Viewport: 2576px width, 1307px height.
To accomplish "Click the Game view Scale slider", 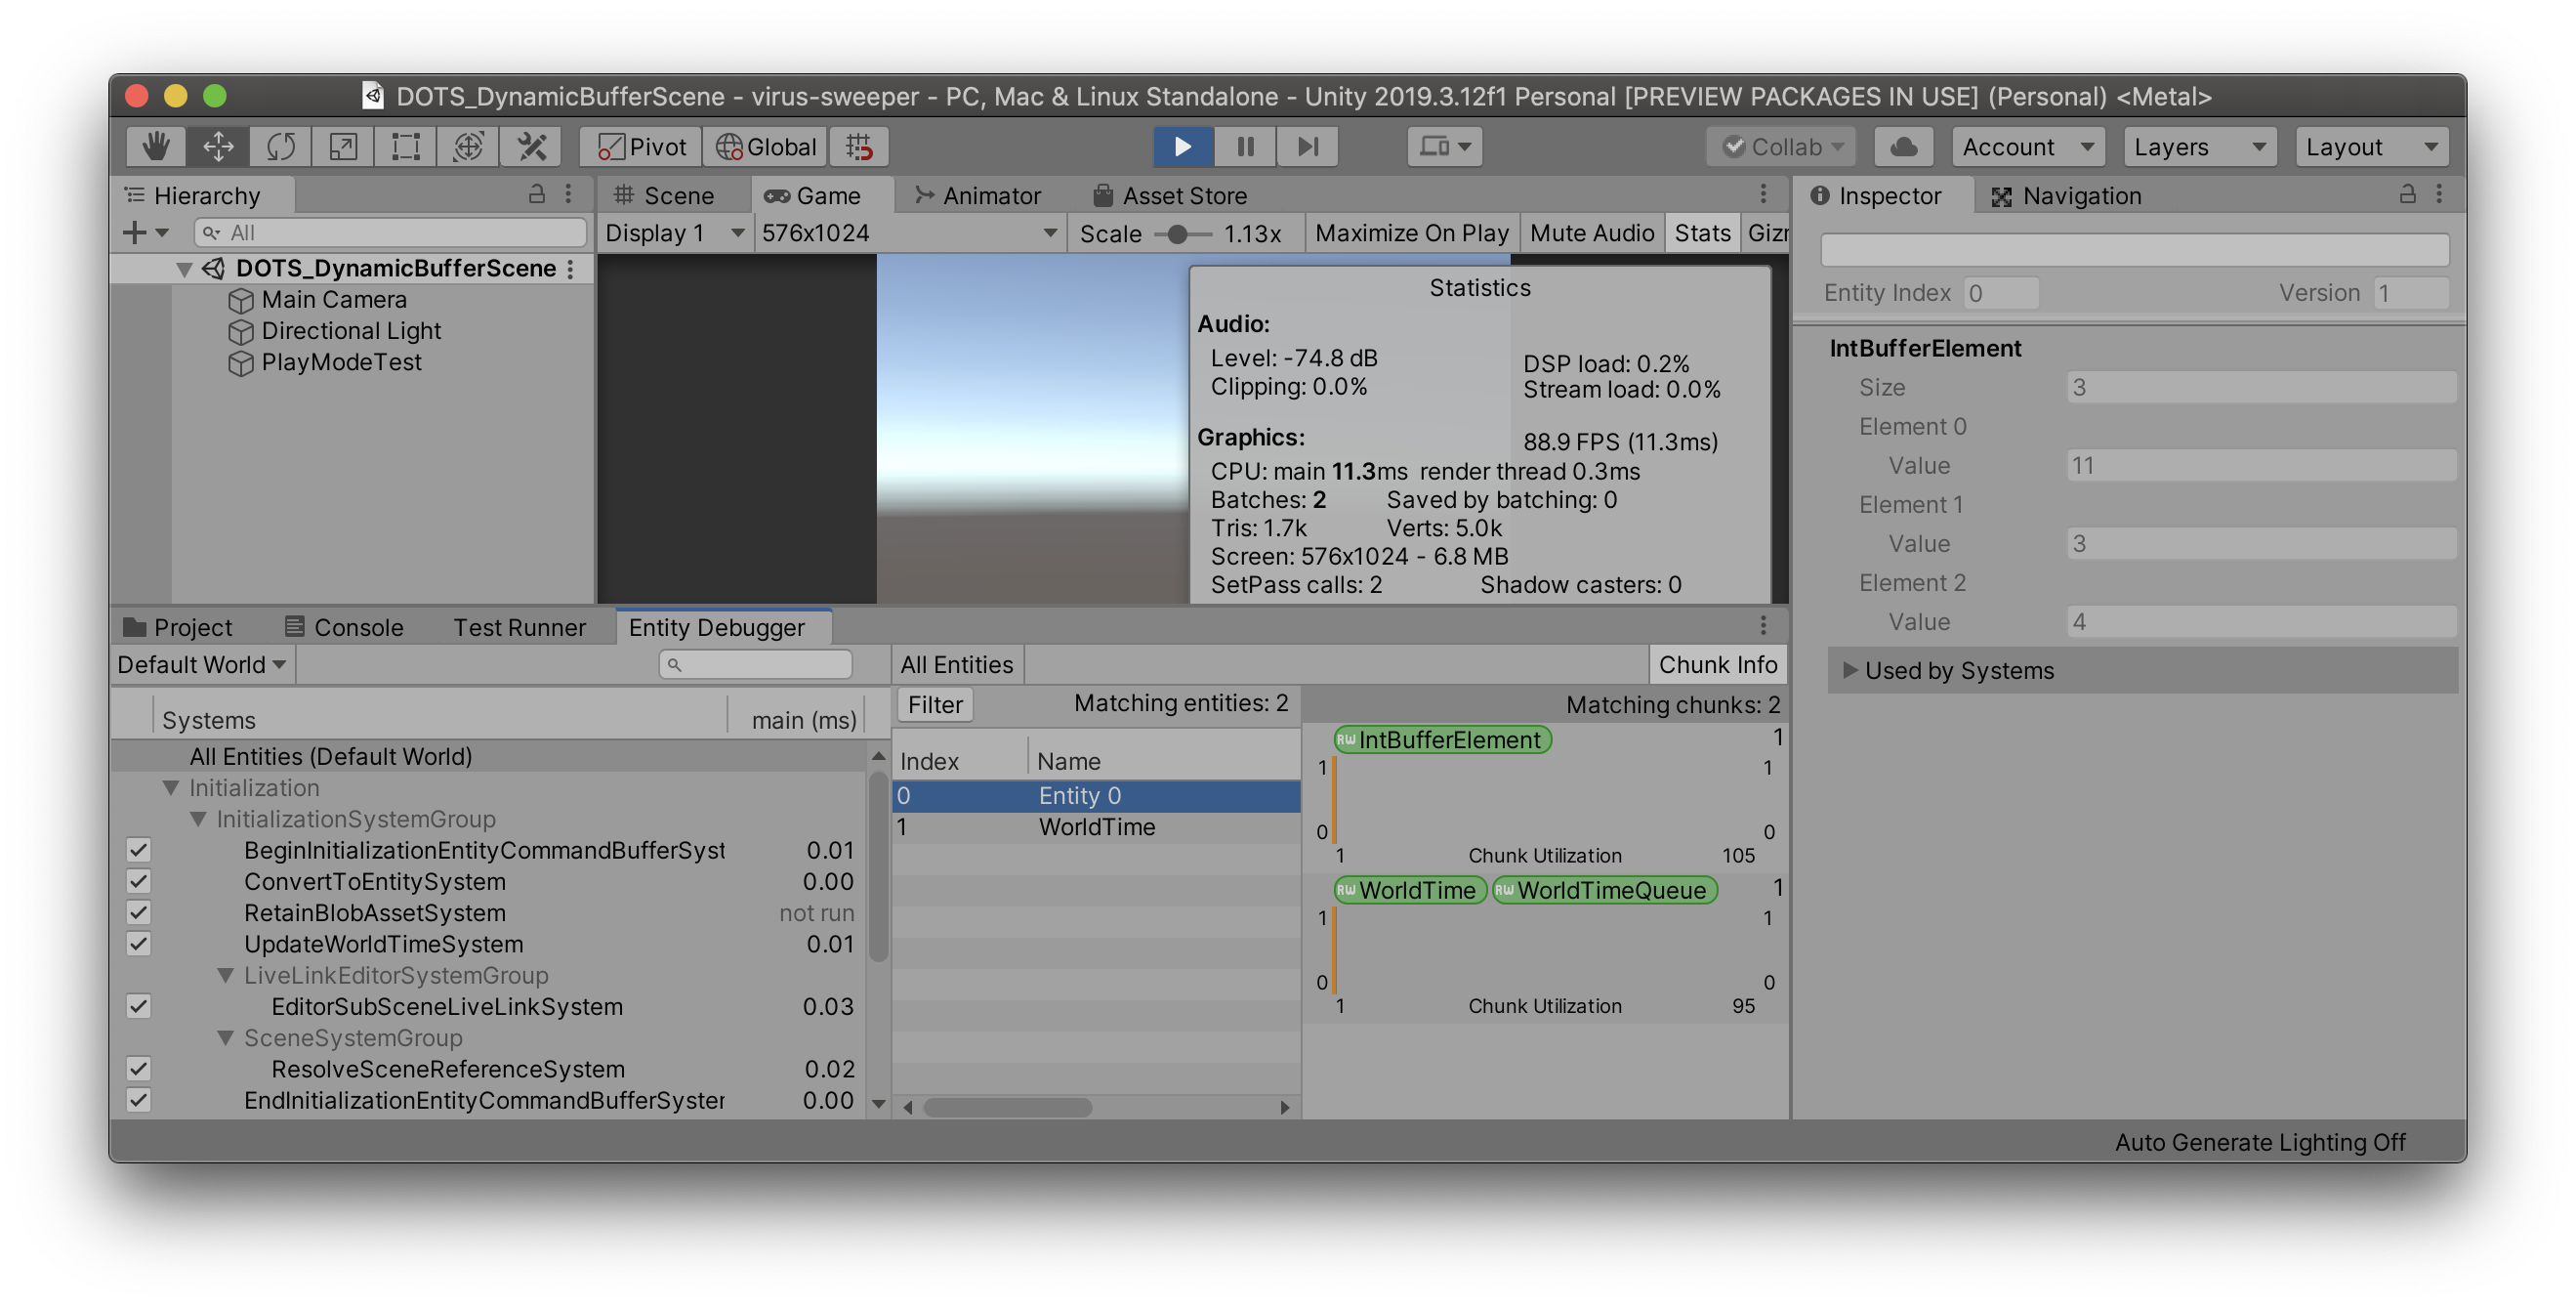I will tap(1178, 234).
